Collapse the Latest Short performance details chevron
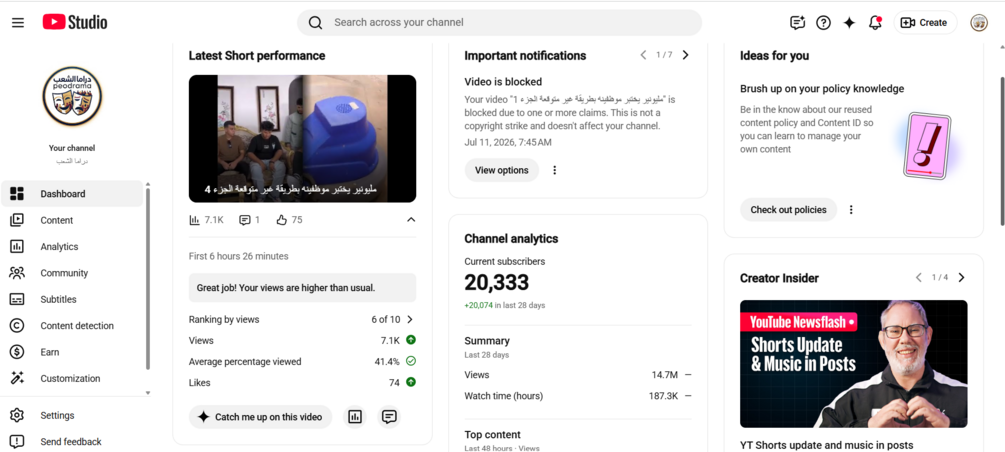Viewport: 1005px width, 452px height. pyautogui.click(x=411, y=220)
